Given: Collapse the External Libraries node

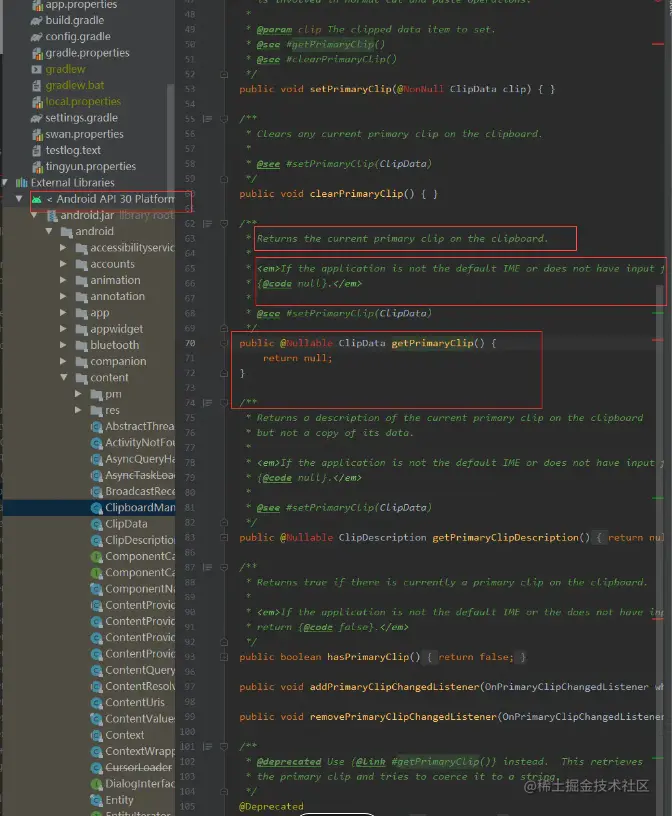Looking at the screenshot, I should (5, 183).
